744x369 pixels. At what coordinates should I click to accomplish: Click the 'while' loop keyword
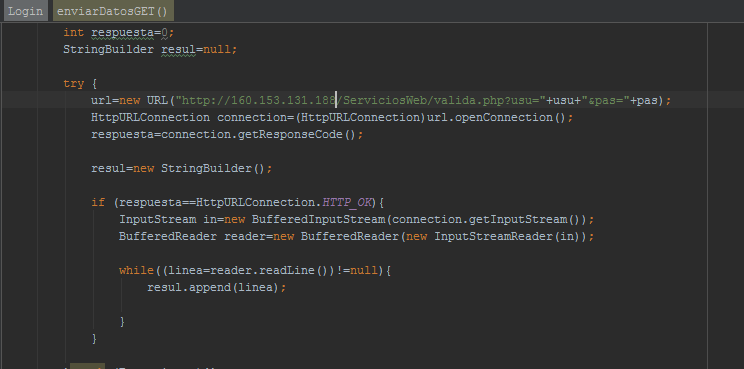click(x=137, y=270)
